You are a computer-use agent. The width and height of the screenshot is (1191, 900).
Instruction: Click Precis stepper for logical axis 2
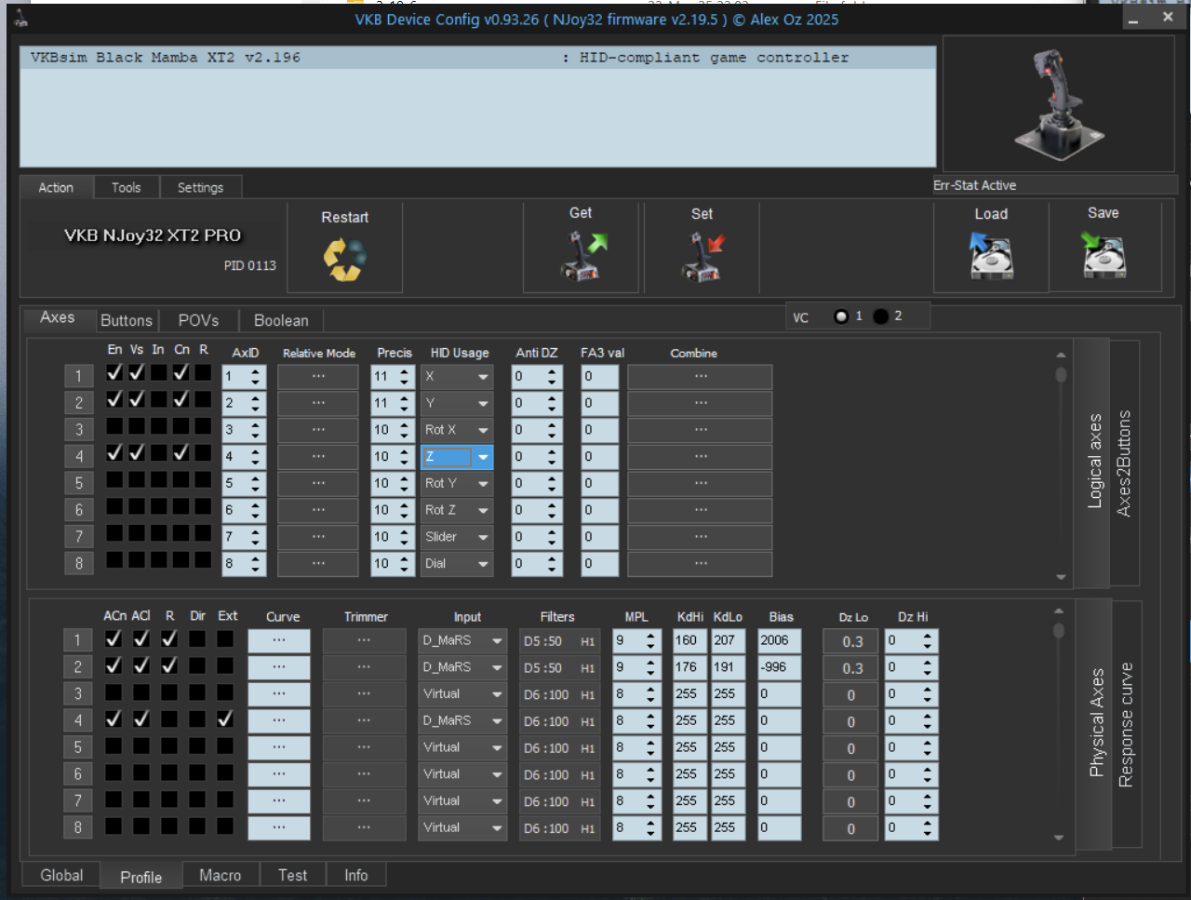(404, 403)
